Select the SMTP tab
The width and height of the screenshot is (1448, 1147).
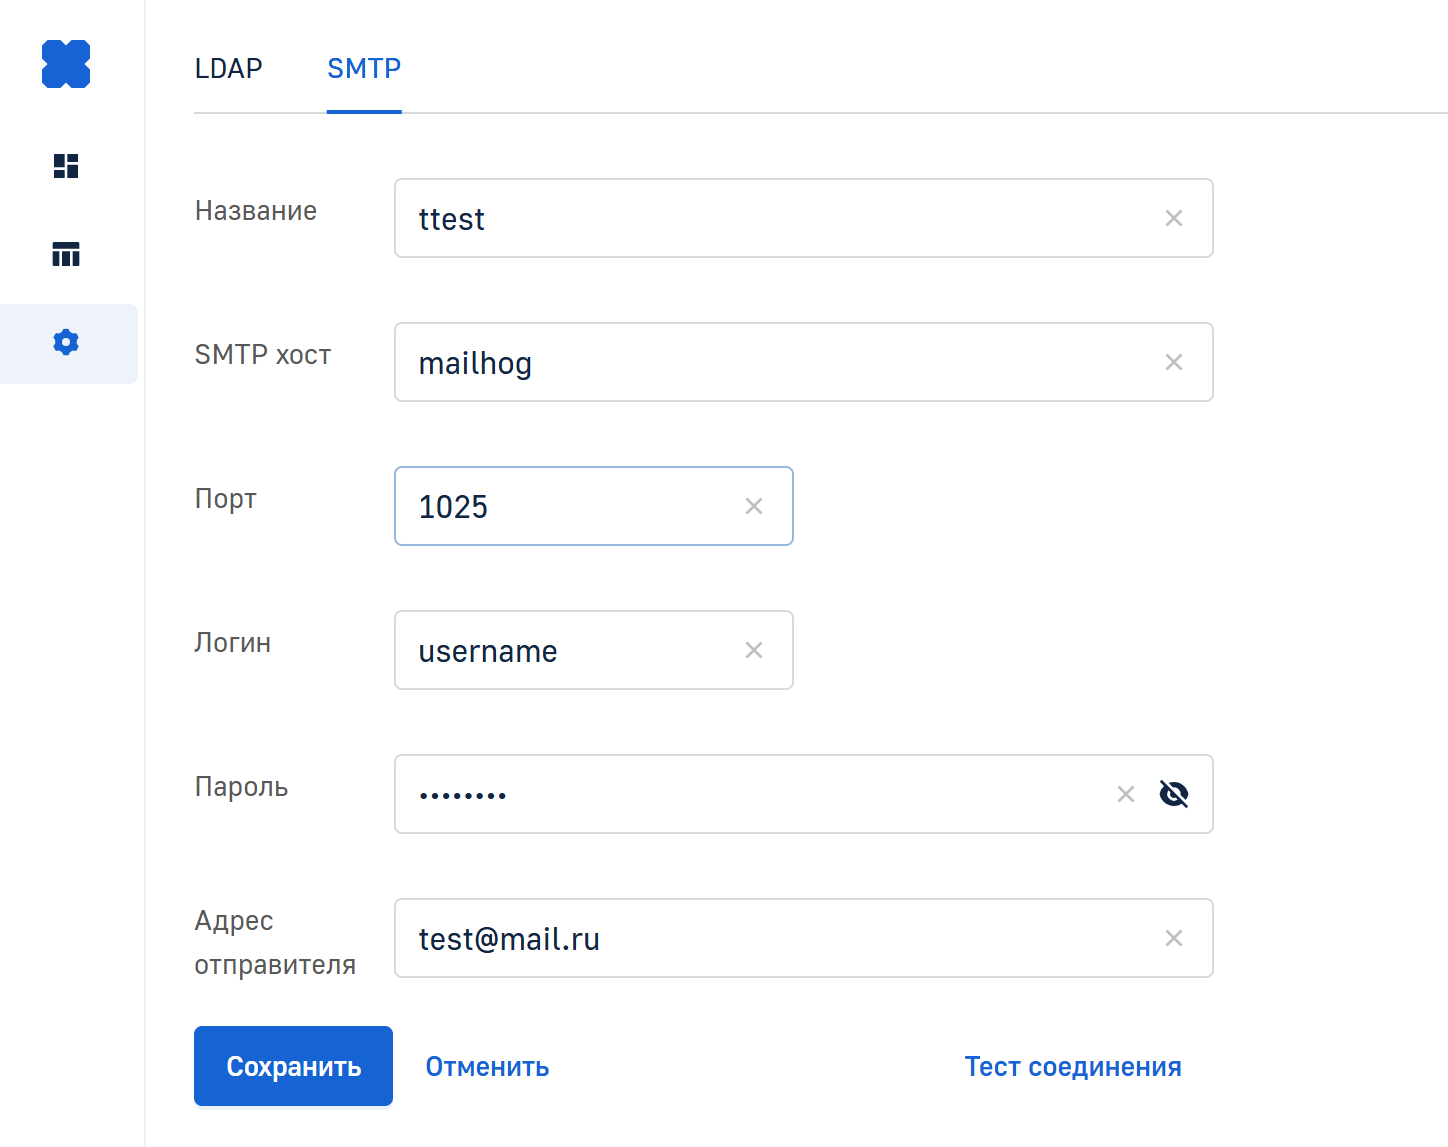coord(364,68)
